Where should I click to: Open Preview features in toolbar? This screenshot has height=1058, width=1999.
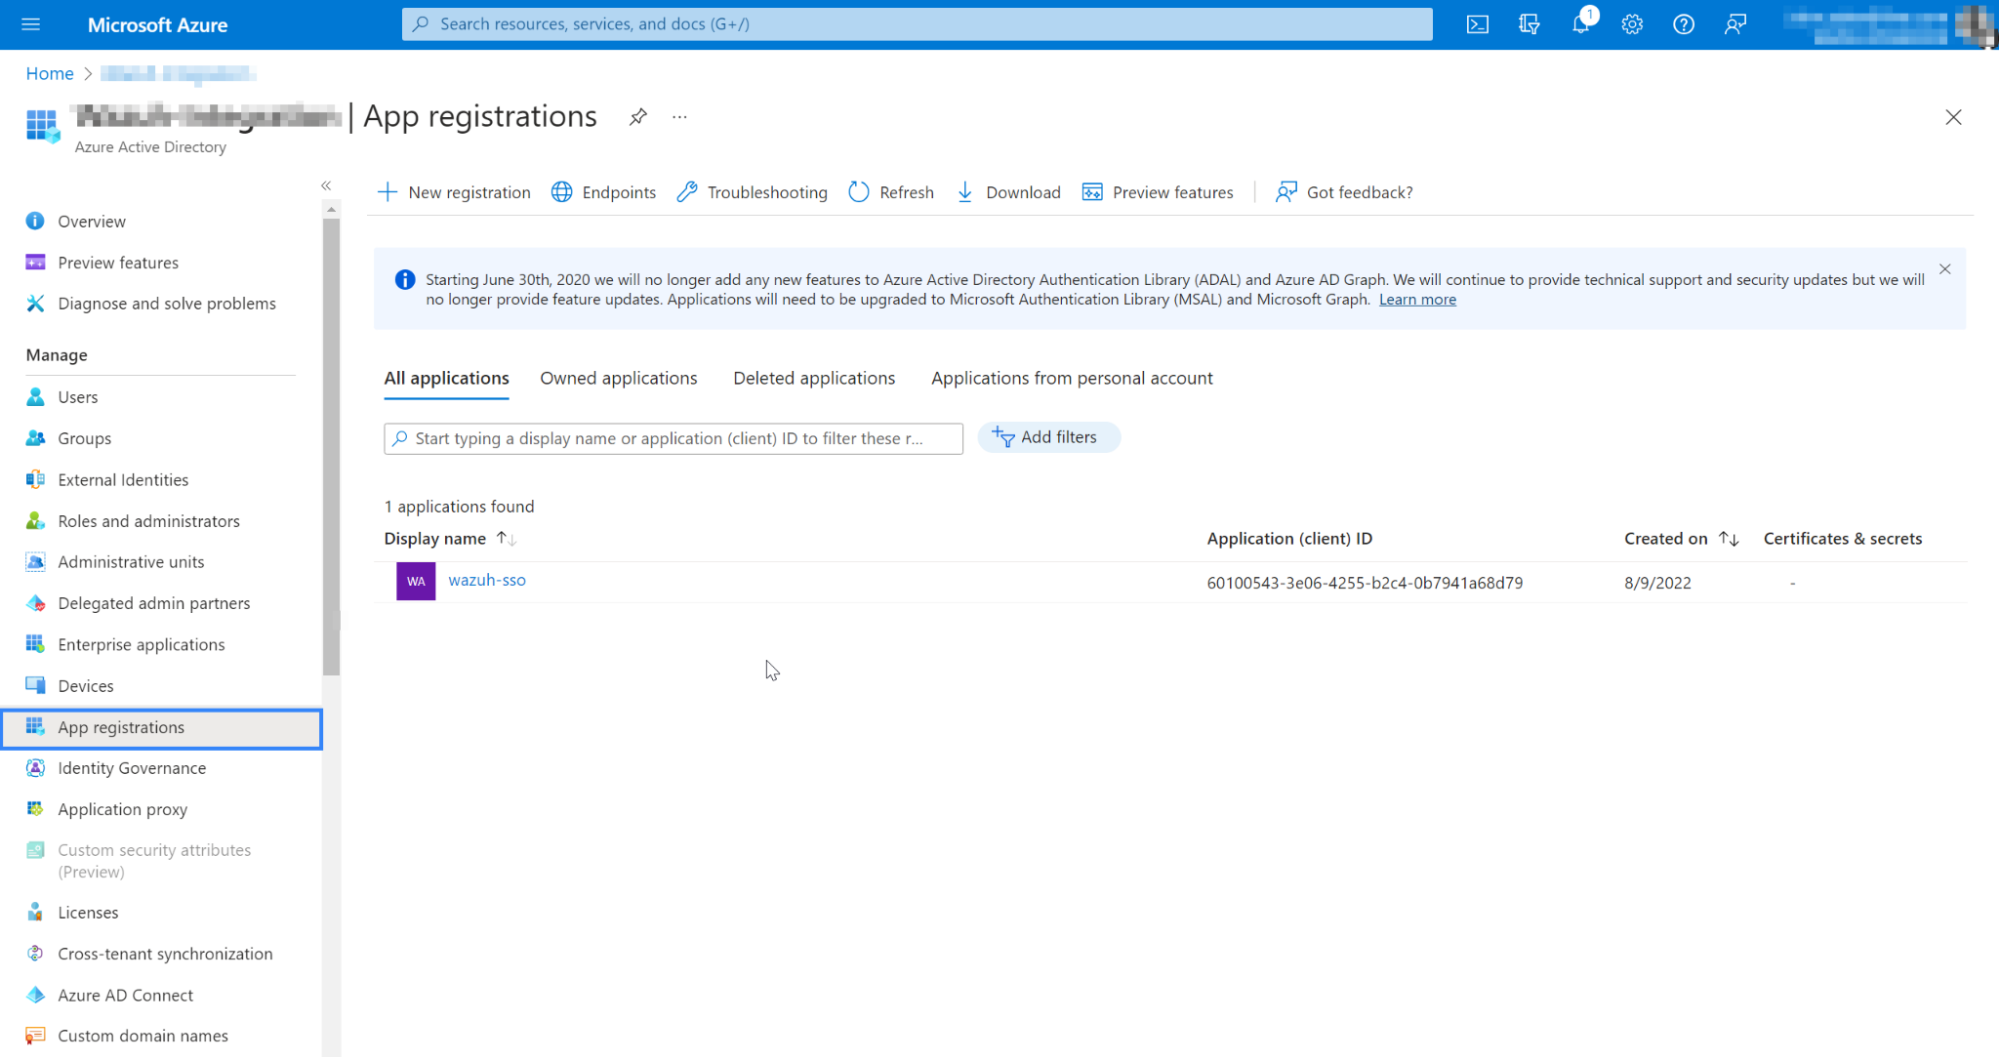(x=1157, y=192)
